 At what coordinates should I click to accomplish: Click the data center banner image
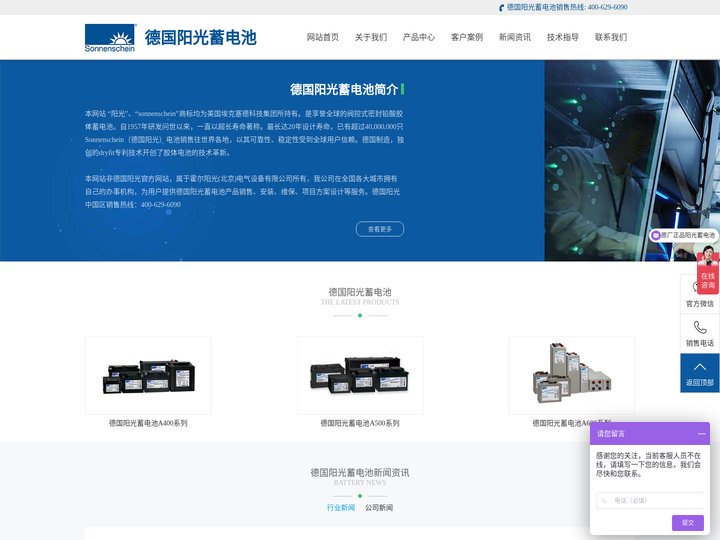pyautogui.click(x=632, y=160)
